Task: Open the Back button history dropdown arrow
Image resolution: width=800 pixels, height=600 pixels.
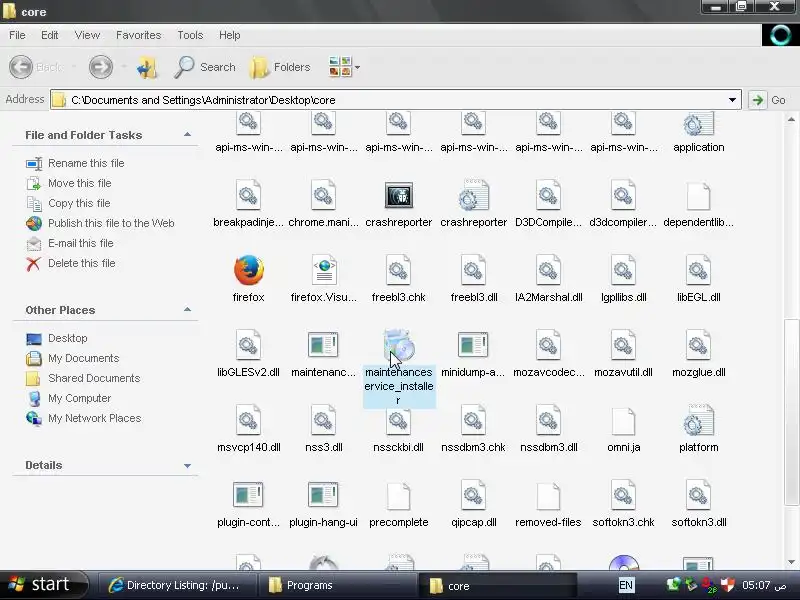Action: [73, 67]
